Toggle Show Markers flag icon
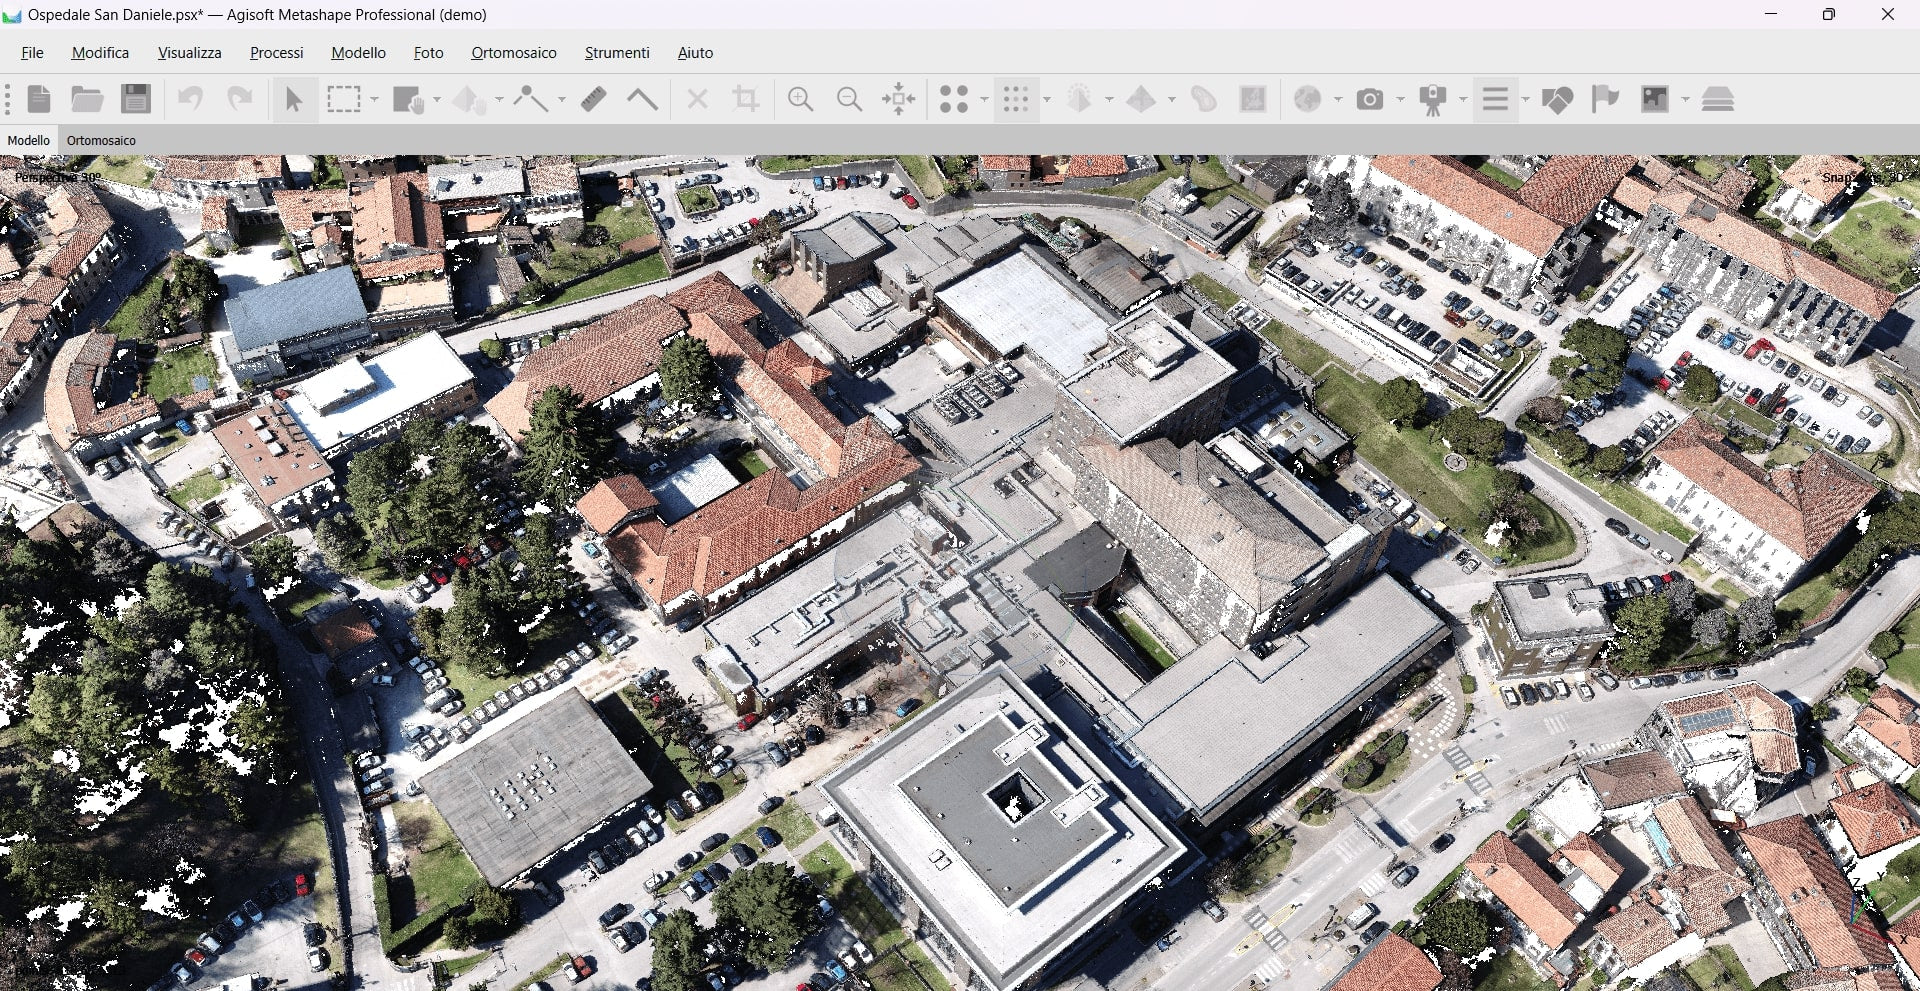Image resolution: width=1920 pixels, height=991 pixels. pos(1605,99)
